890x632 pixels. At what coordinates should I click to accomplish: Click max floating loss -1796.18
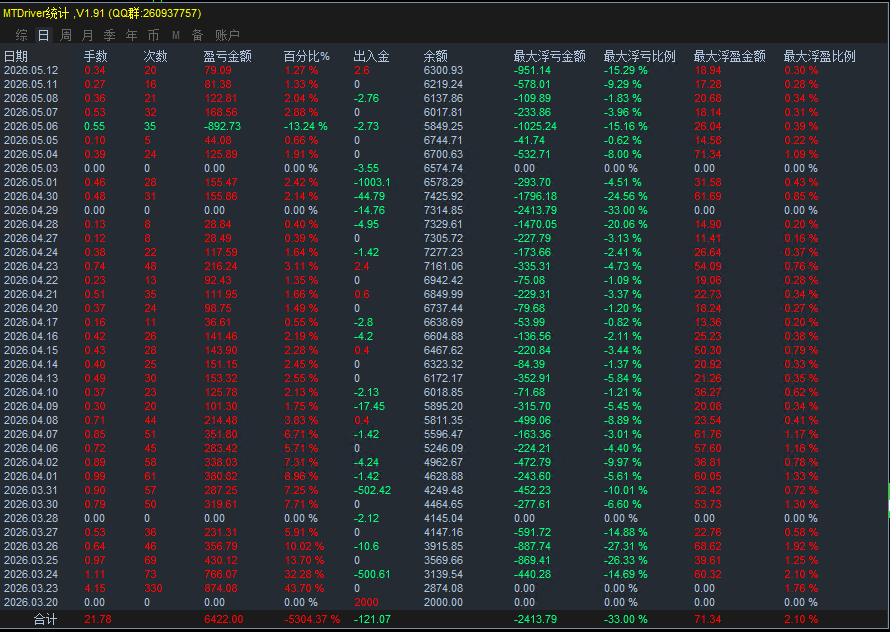click(535, 196)
